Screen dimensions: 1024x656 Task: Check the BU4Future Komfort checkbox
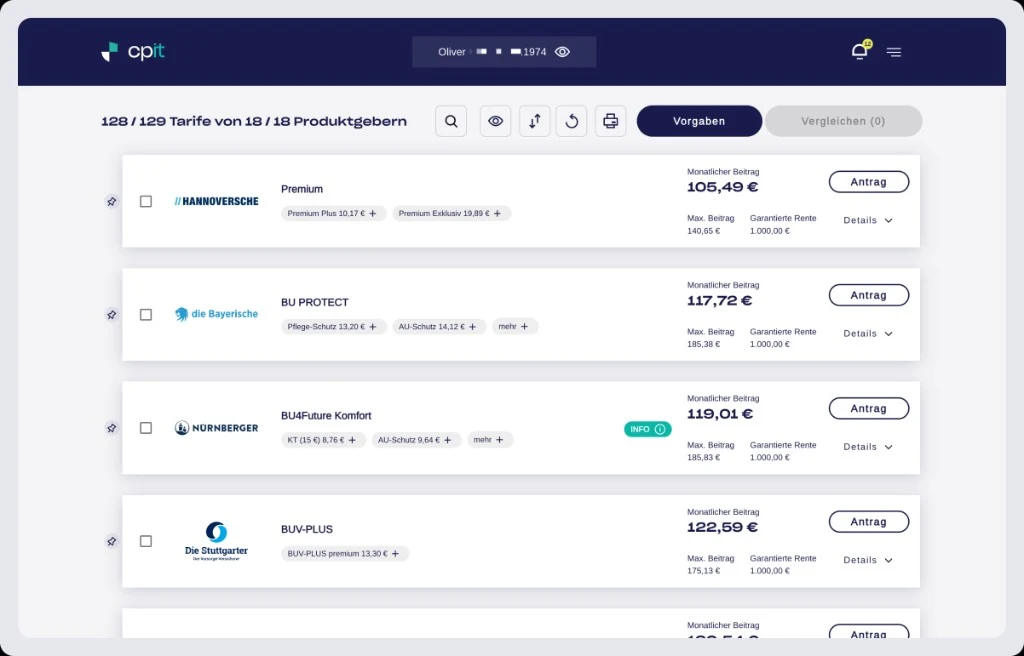[146, 428]
